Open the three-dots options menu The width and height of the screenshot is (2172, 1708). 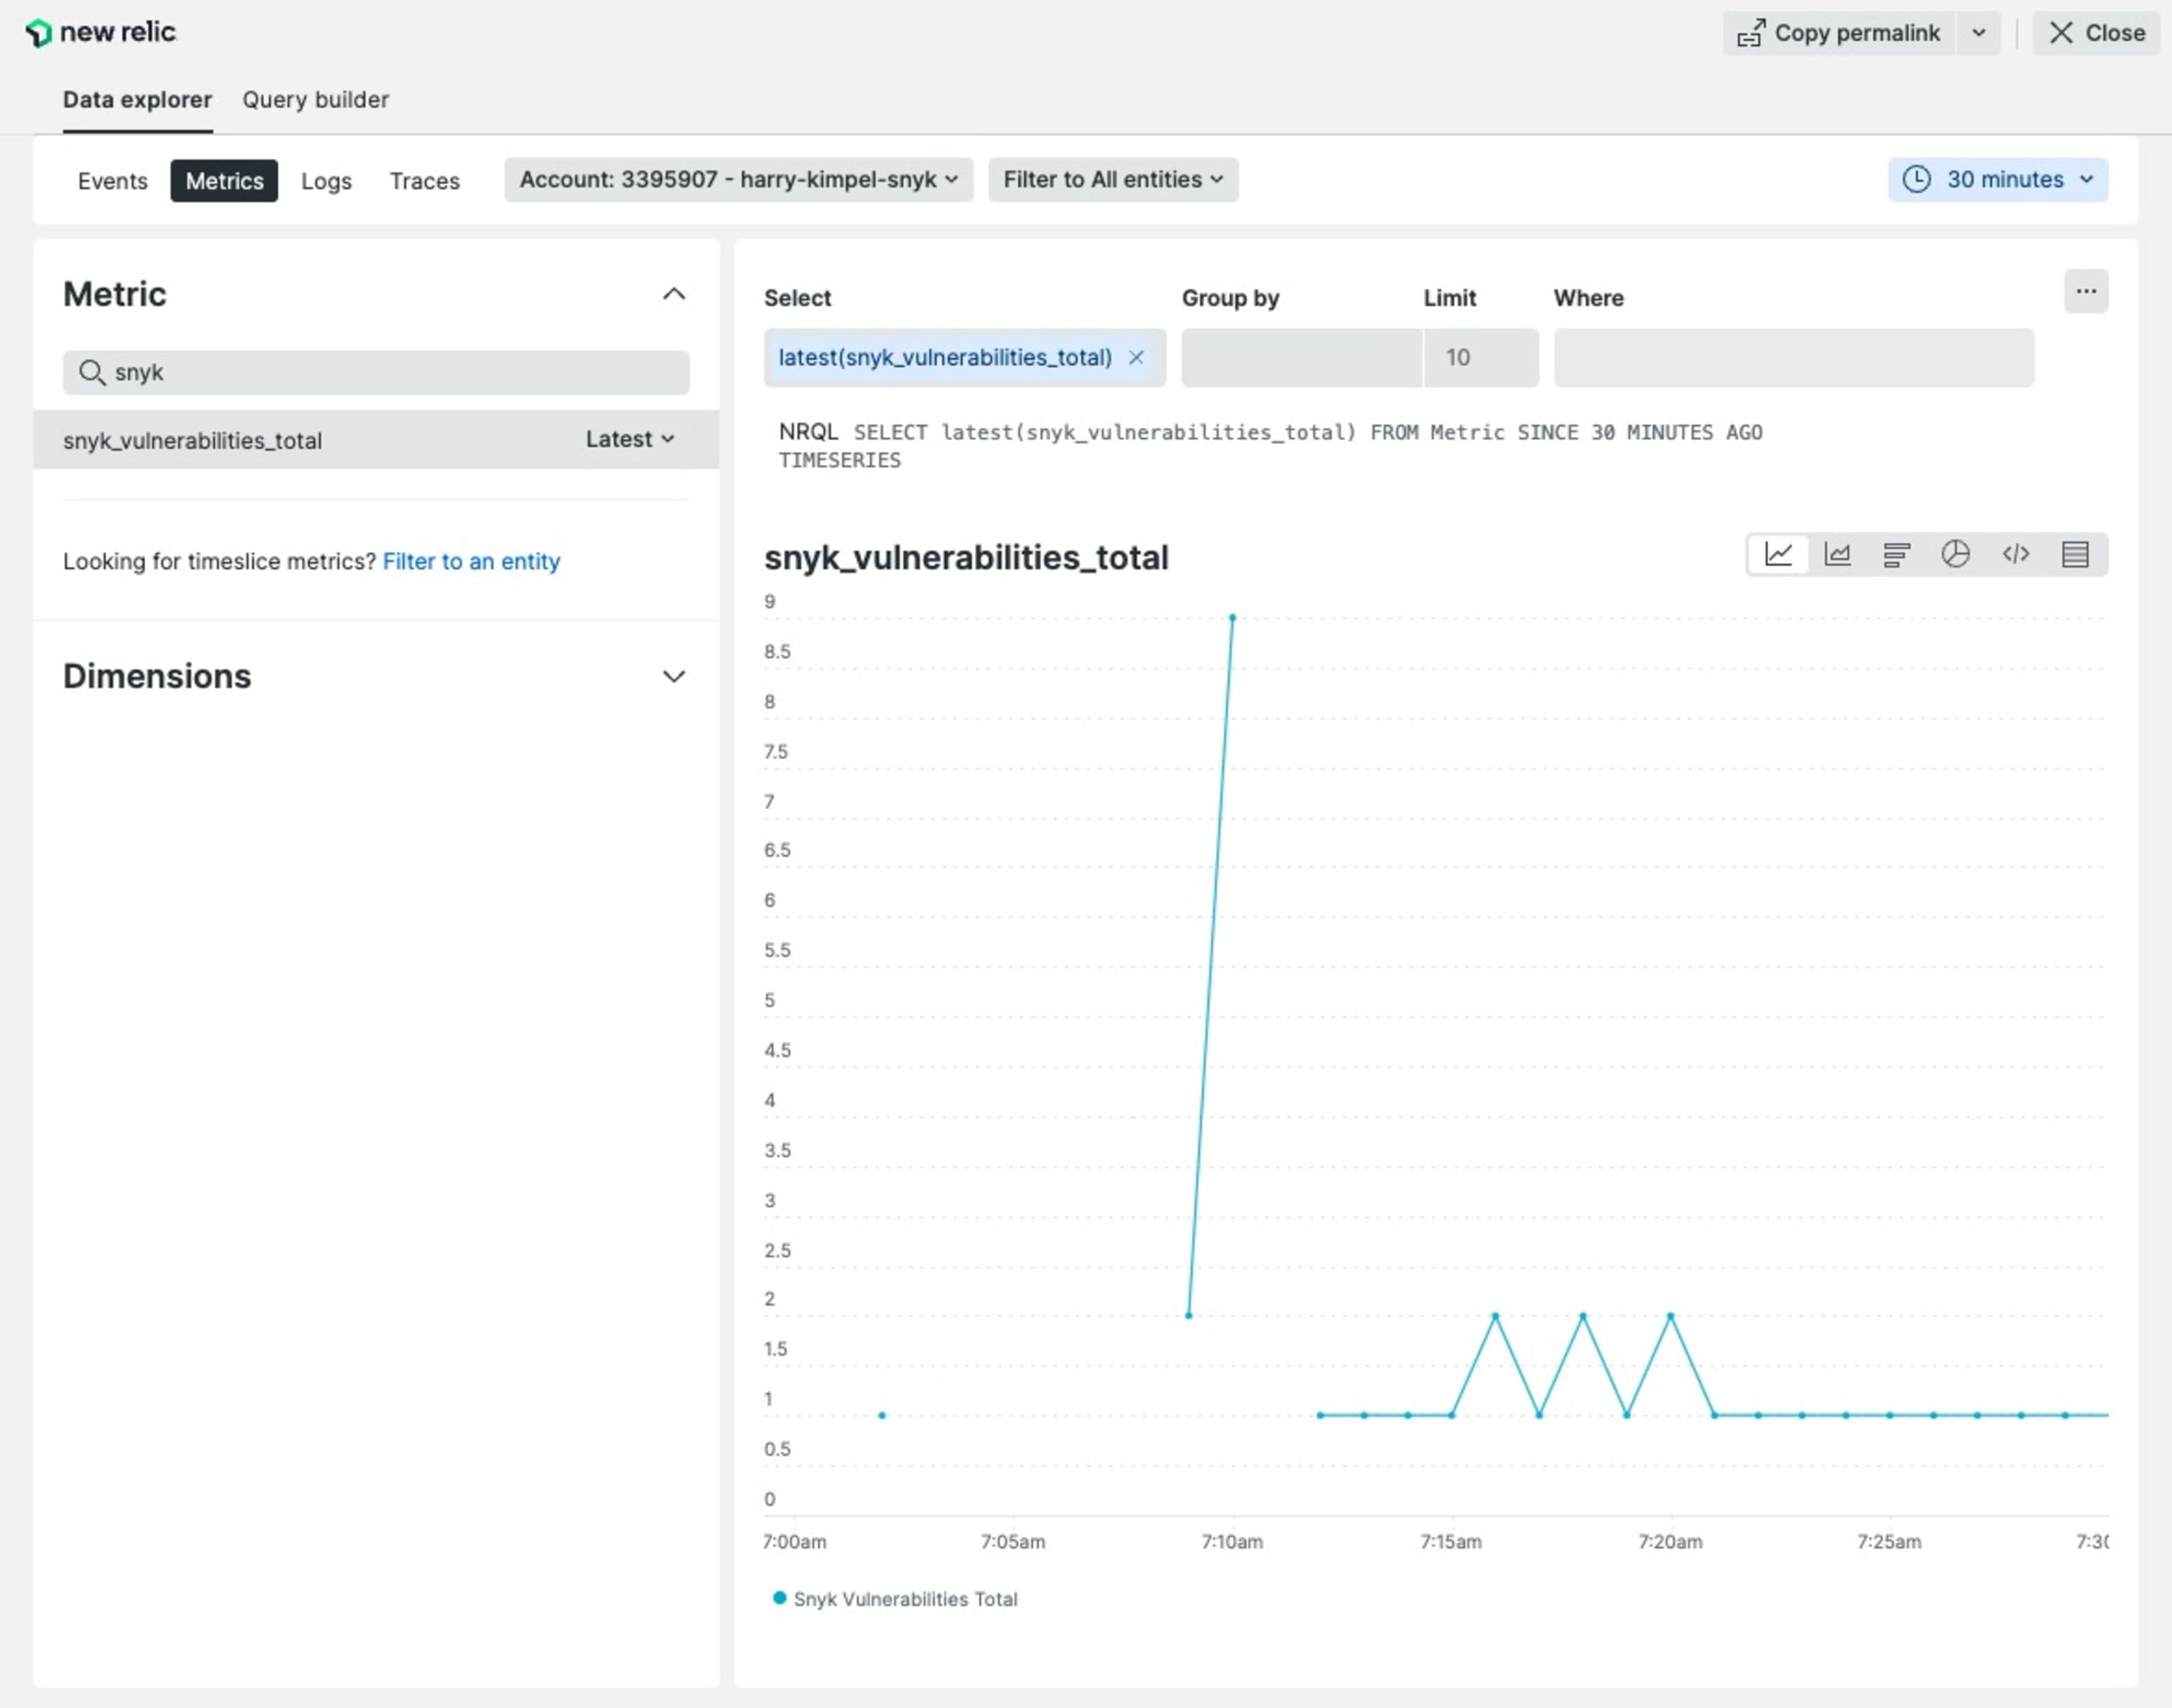click(2086, 291)
